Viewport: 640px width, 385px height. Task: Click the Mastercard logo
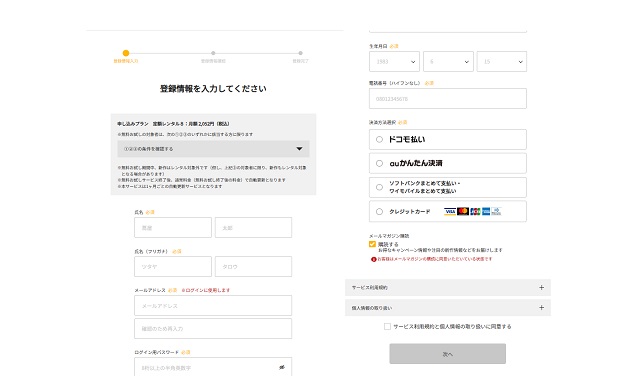coord(463,211)
